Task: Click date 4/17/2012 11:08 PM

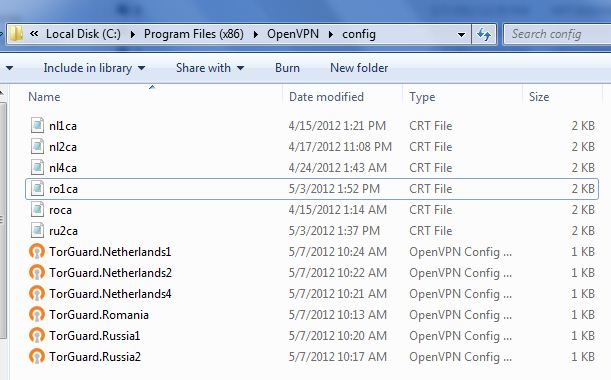Action: [x=340, y=147]
